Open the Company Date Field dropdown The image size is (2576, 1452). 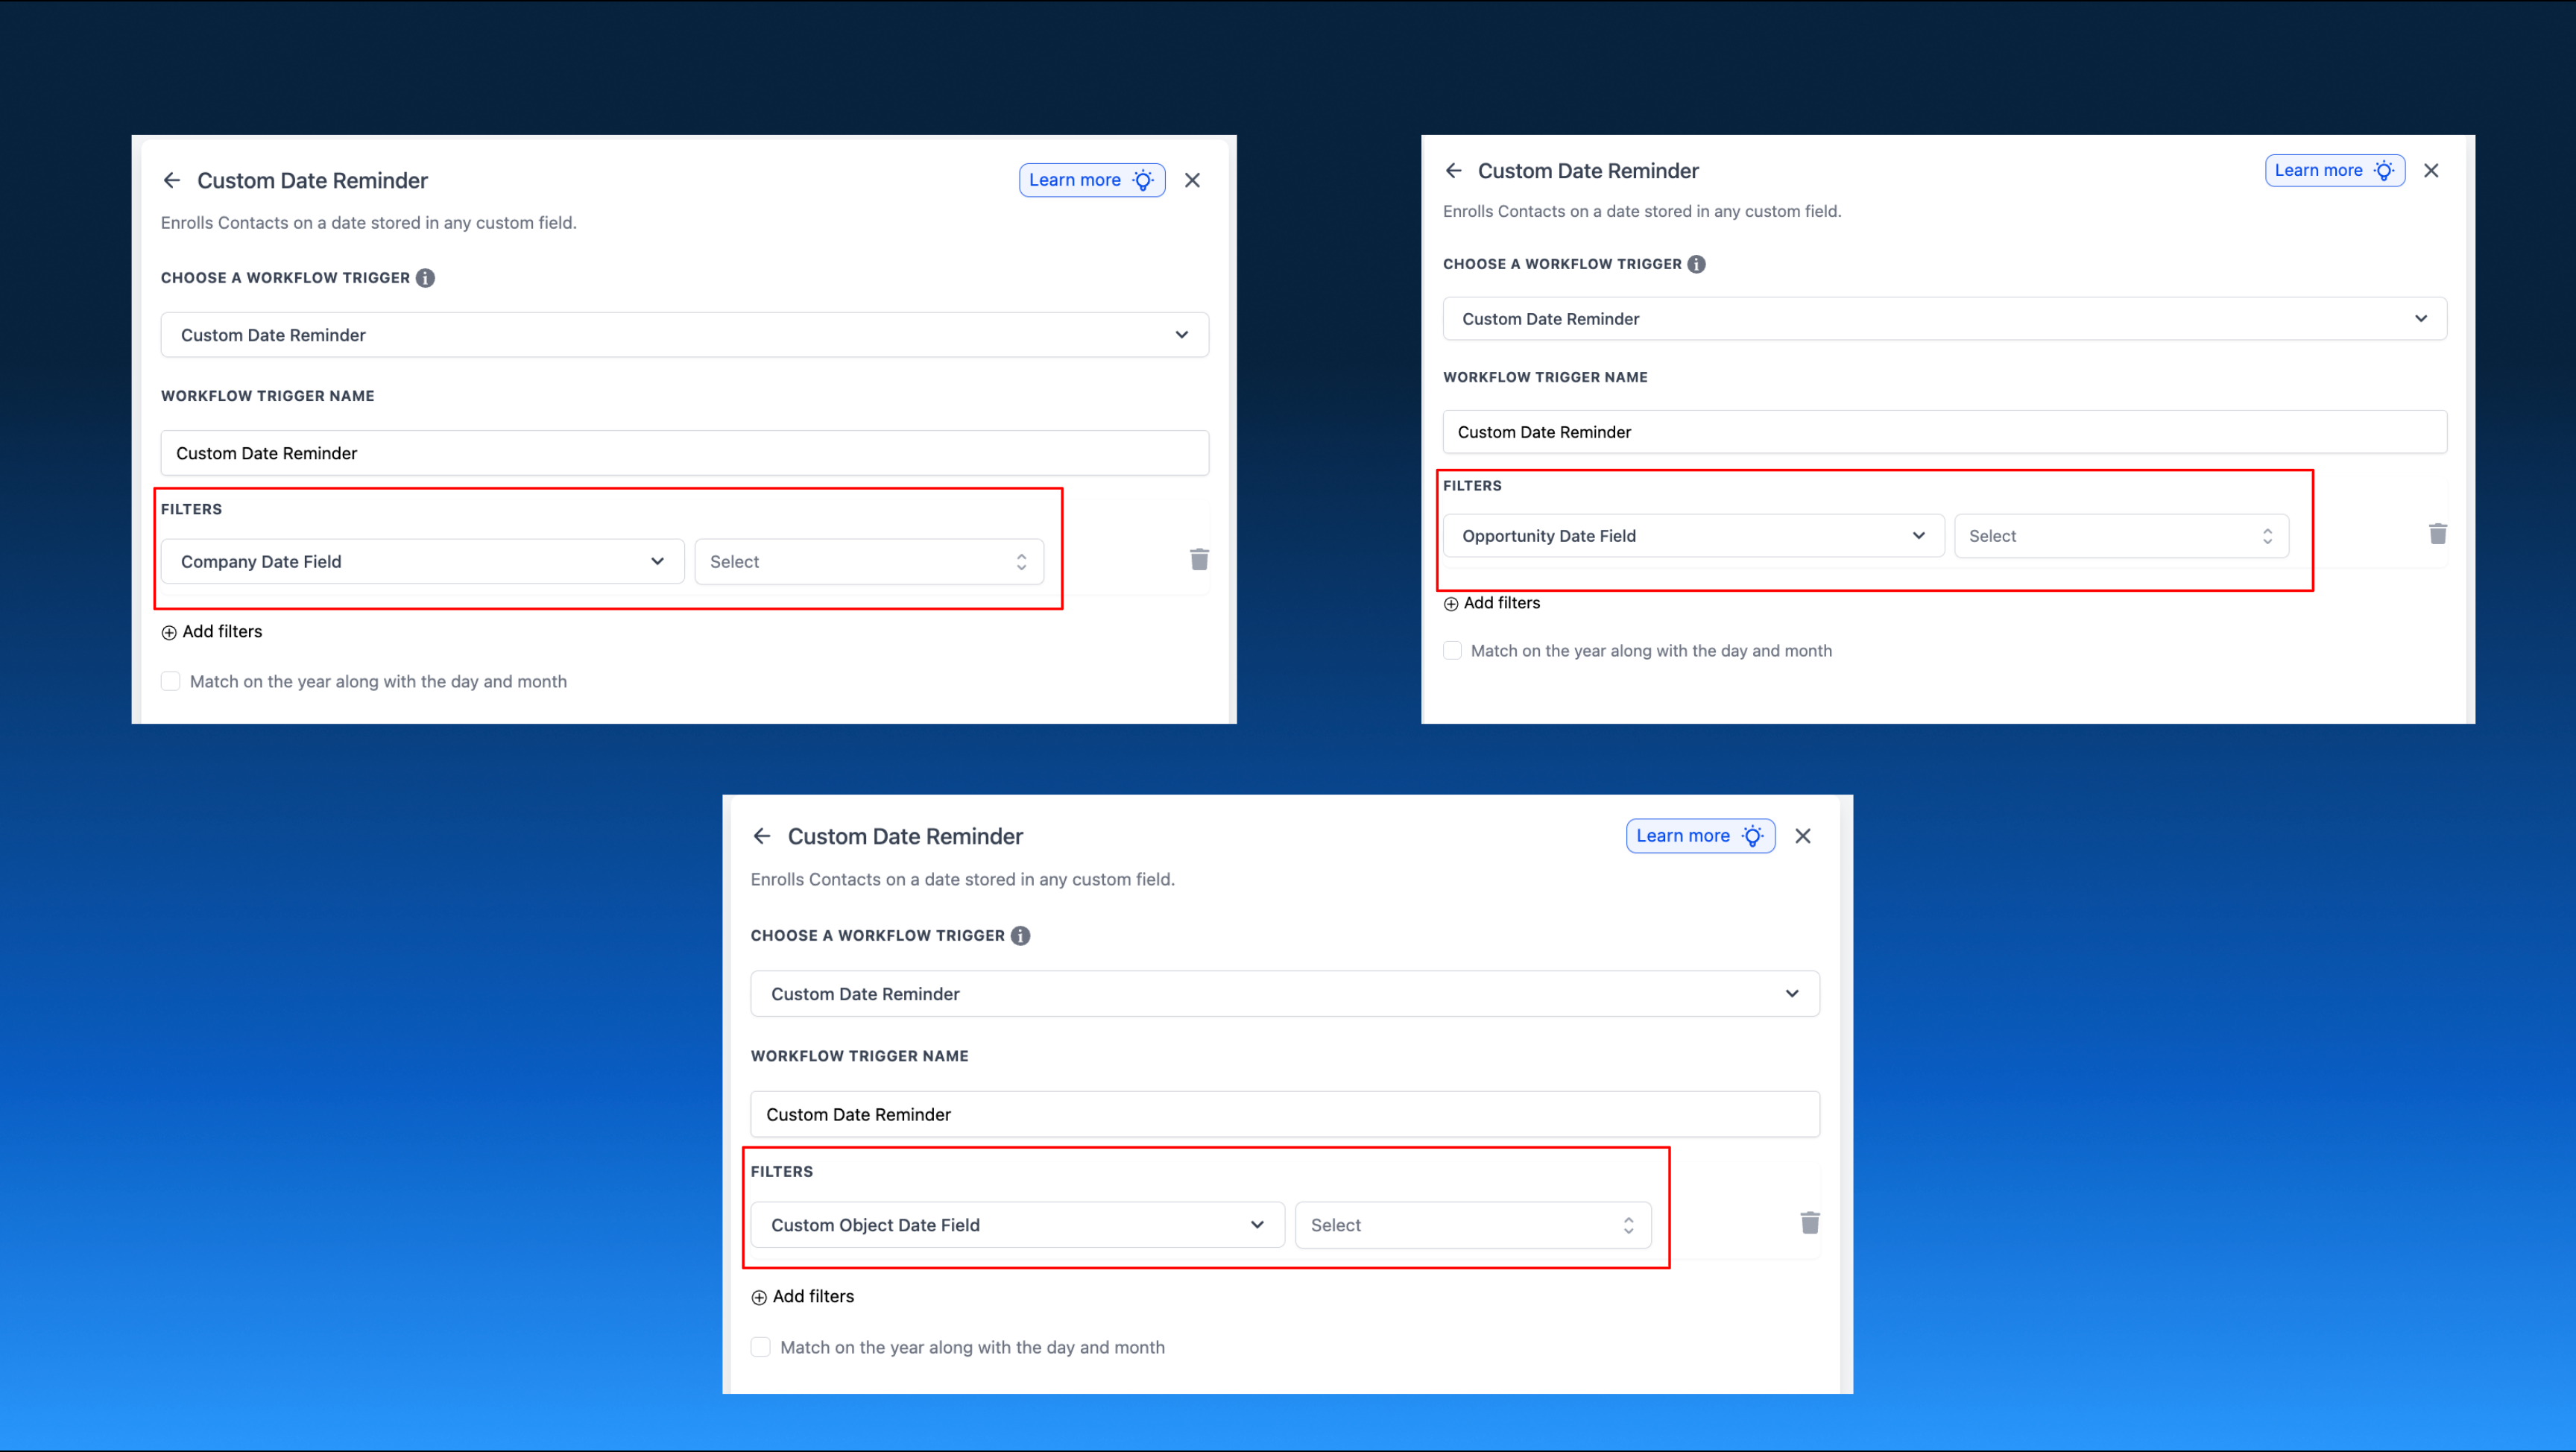[422, 562]
